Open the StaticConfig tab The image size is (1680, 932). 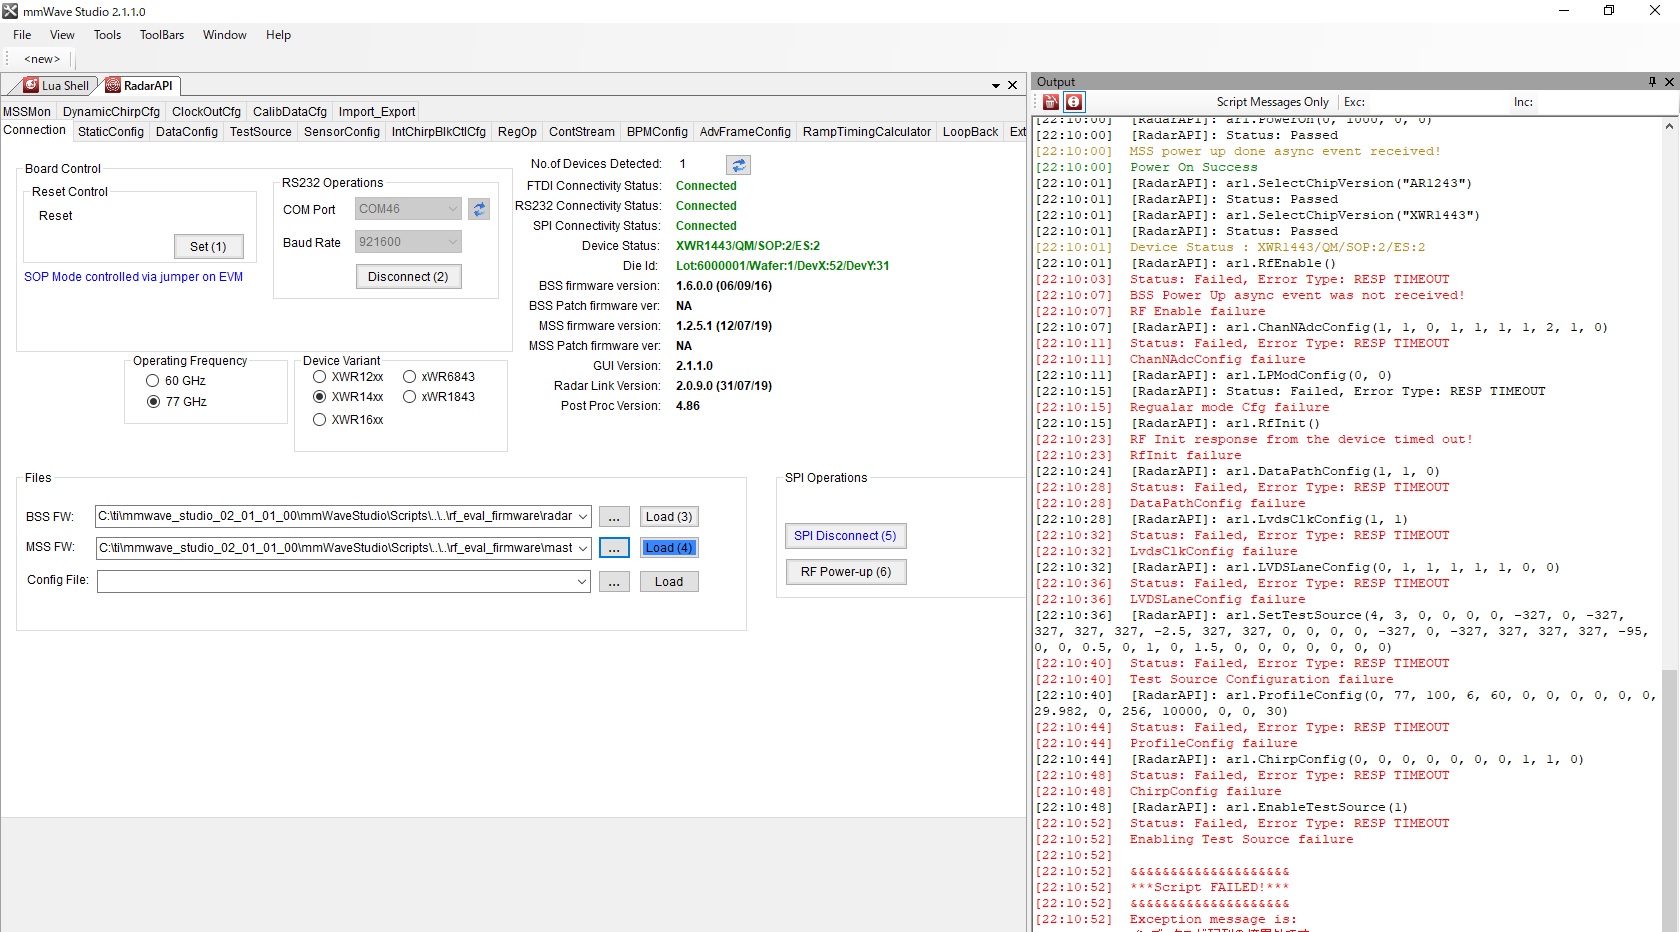coord(111,132)
